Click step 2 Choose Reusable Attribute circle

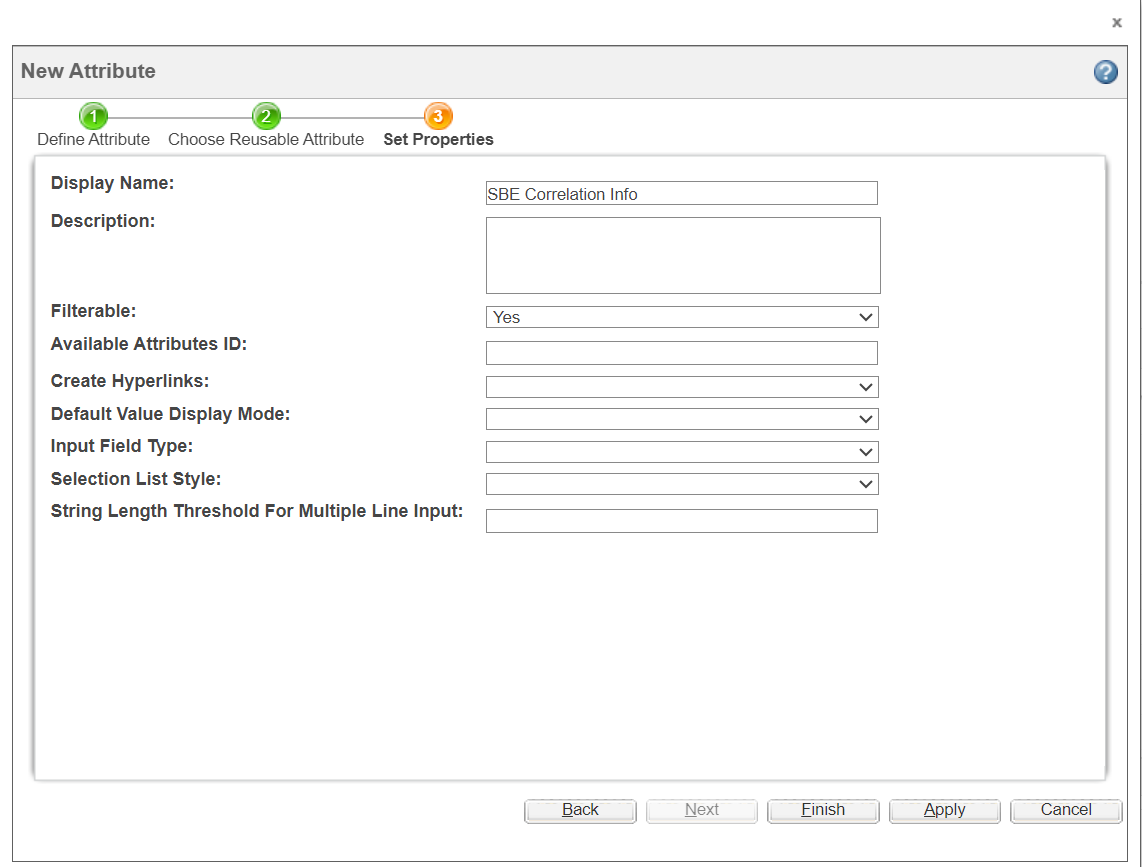pyautogui.click(x=265, y=116)
